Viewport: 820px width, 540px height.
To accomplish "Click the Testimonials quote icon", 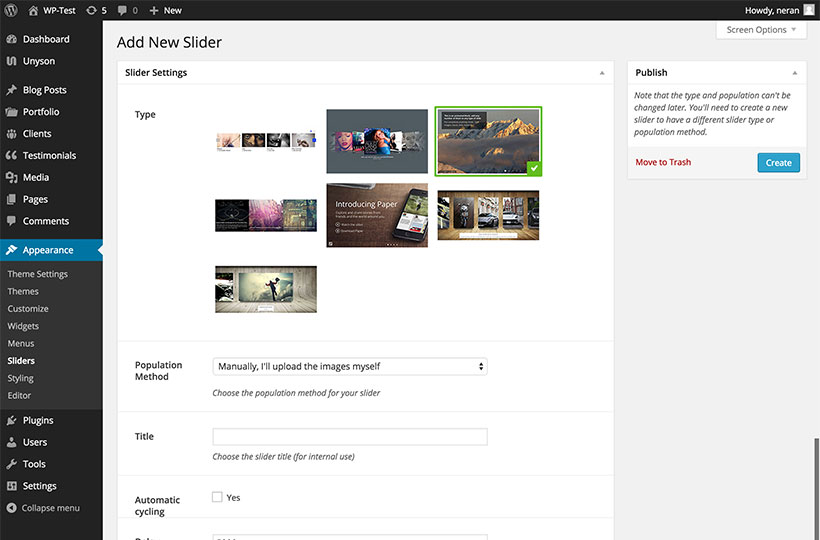I will click(12, 156).
